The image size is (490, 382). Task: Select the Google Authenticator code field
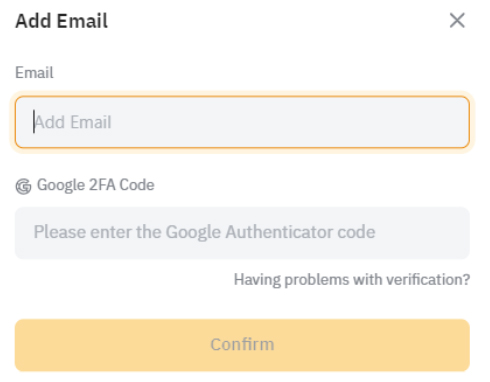click(242, 233)
